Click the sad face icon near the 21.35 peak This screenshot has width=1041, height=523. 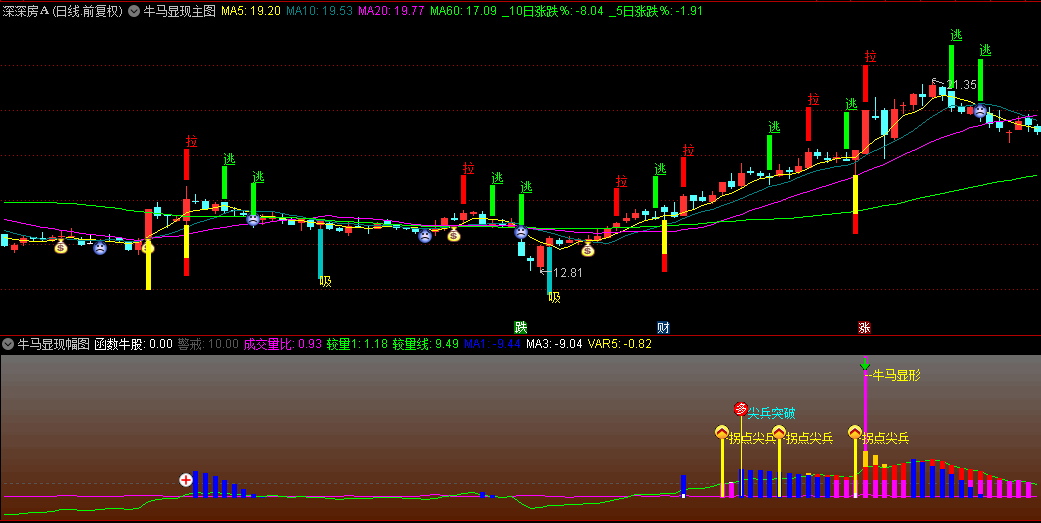point(980,112)
